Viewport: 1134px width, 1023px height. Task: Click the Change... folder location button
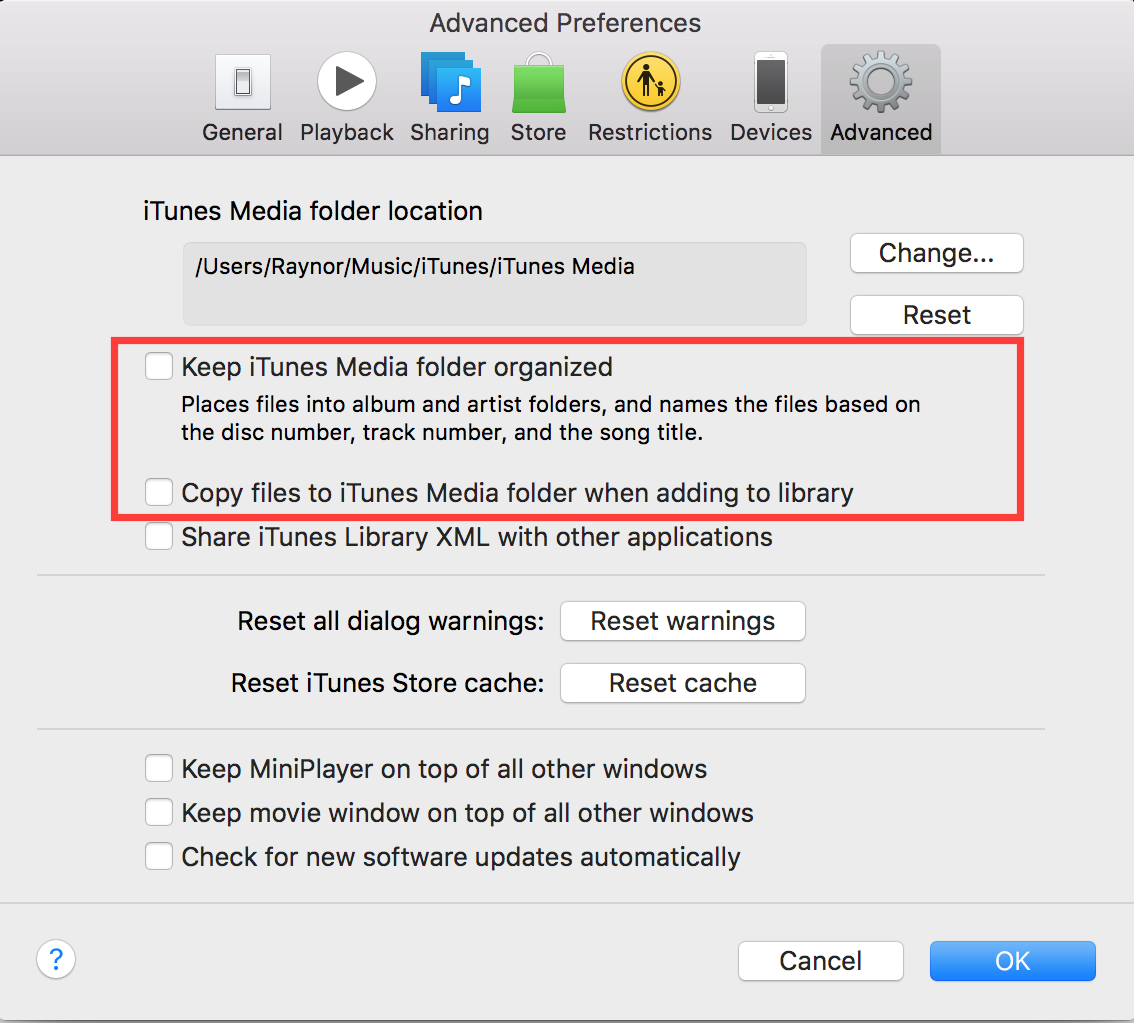(x=937, y=253)
